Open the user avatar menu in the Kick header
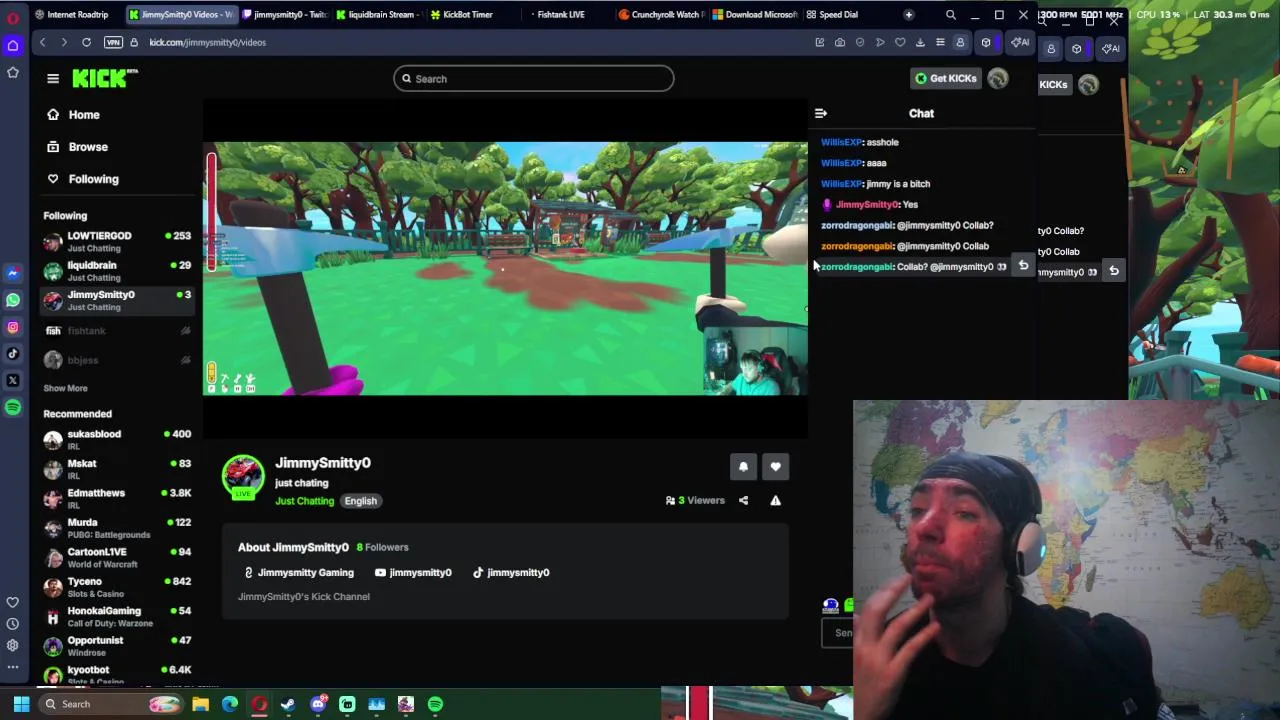This screenshot has width=1280, height=720. coord(998,79)
